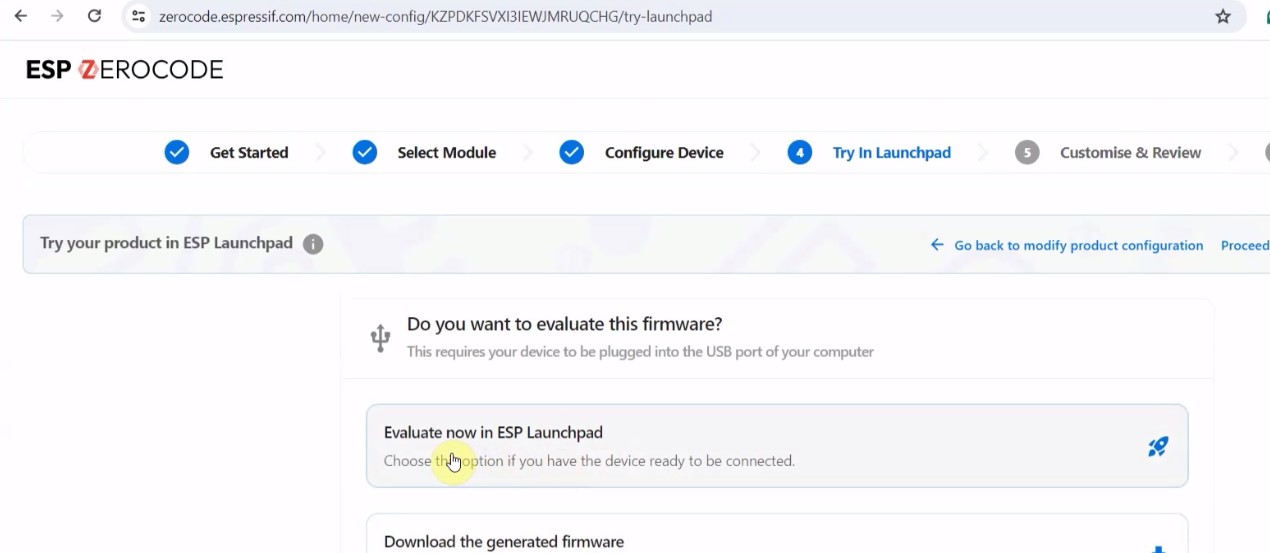Click Go back to modify product configuration
1270x553 pixels.
pos(1078,245)
